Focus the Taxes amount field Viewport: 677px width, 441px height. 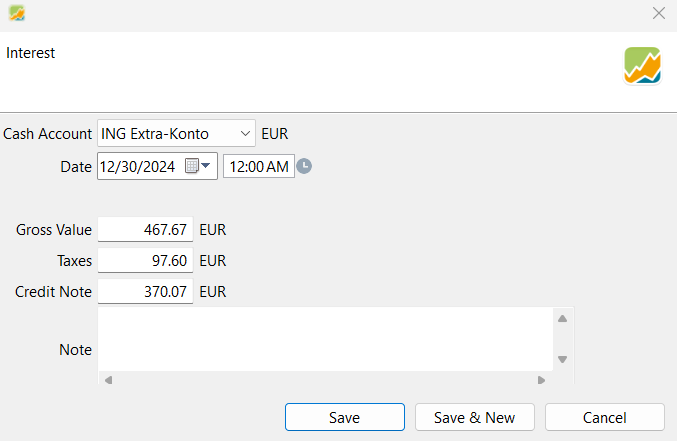click(x=146, y=261)
